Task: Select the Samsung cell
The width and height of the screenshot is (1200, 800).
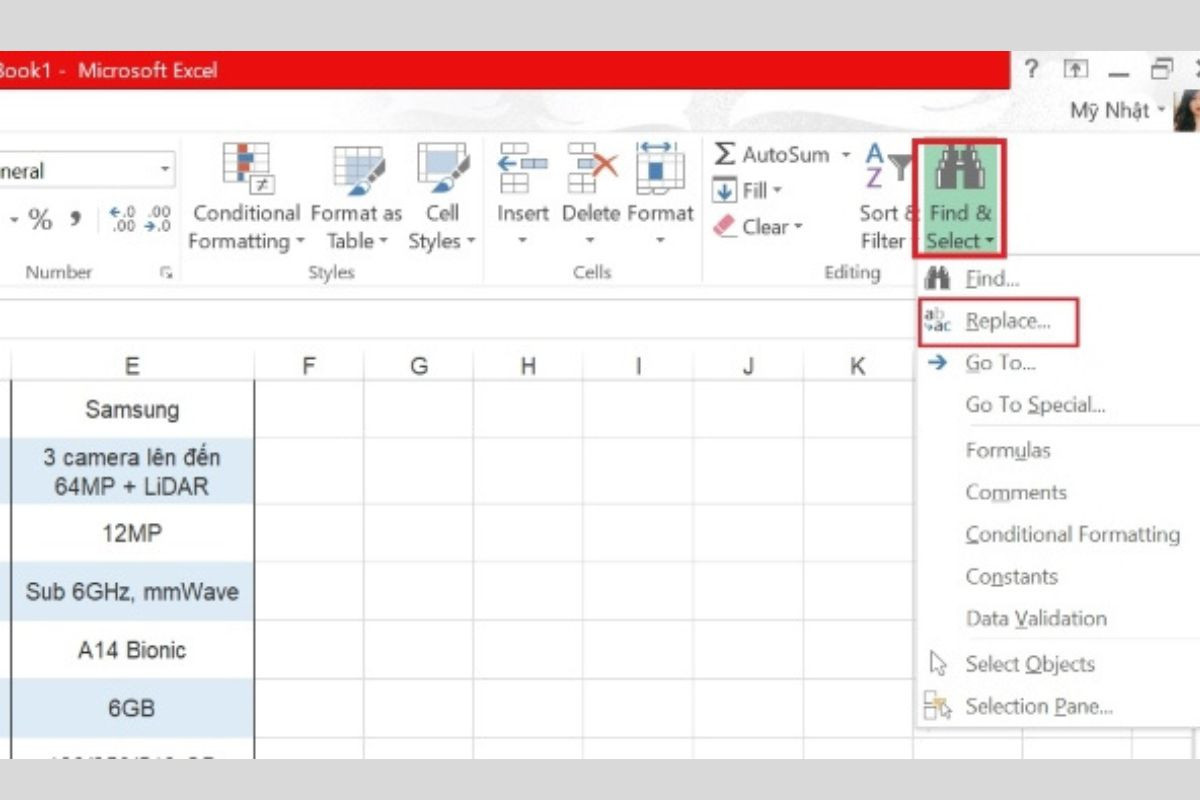Action: (x=132, y=409)
